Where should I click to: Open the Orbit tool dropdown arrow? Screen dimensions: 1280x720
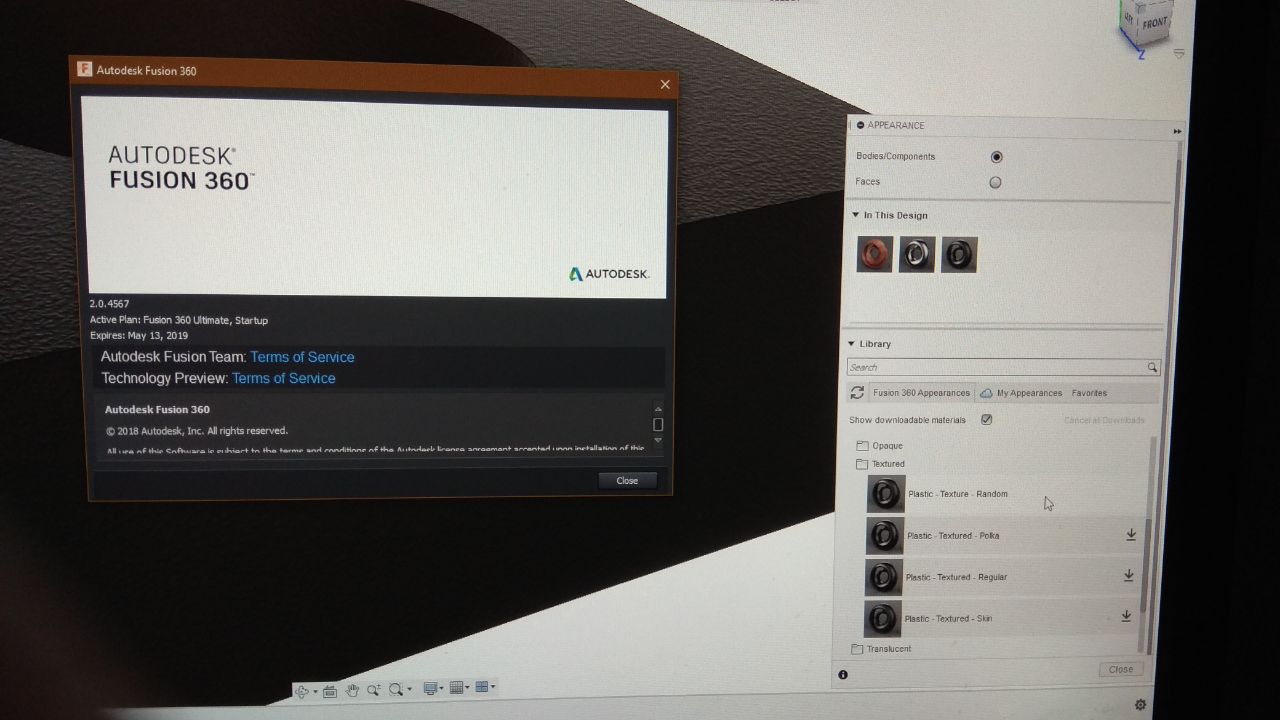[315, 691]
